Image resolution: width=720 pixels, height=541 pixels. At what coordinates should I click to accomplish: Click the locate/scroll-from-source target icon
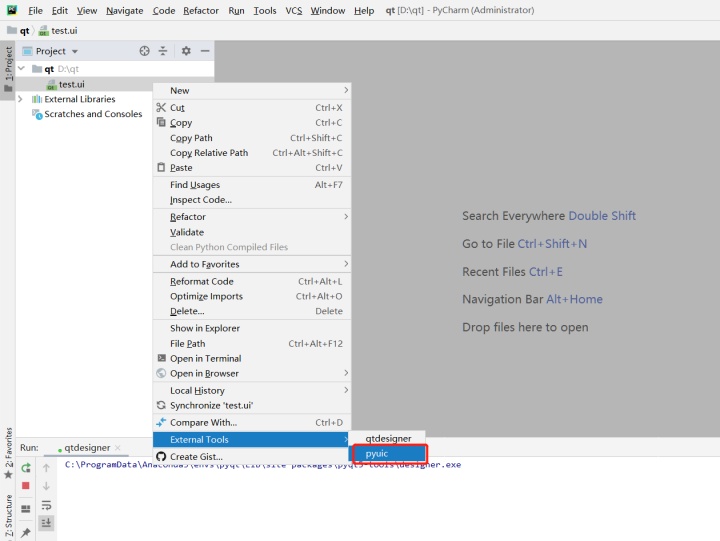click(x=144, y=51)
